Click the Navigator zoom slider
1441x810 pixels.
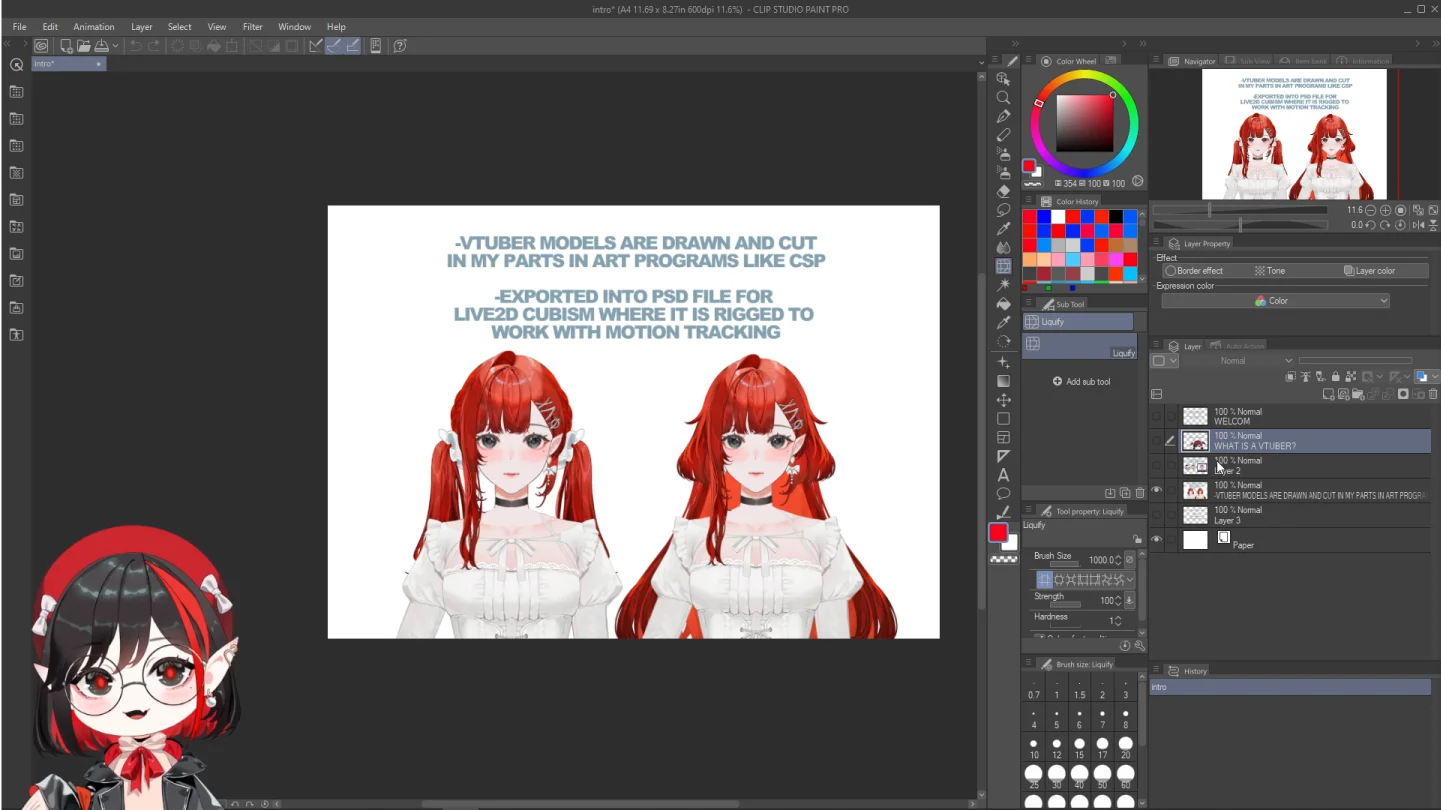(x=1240, y=211)
